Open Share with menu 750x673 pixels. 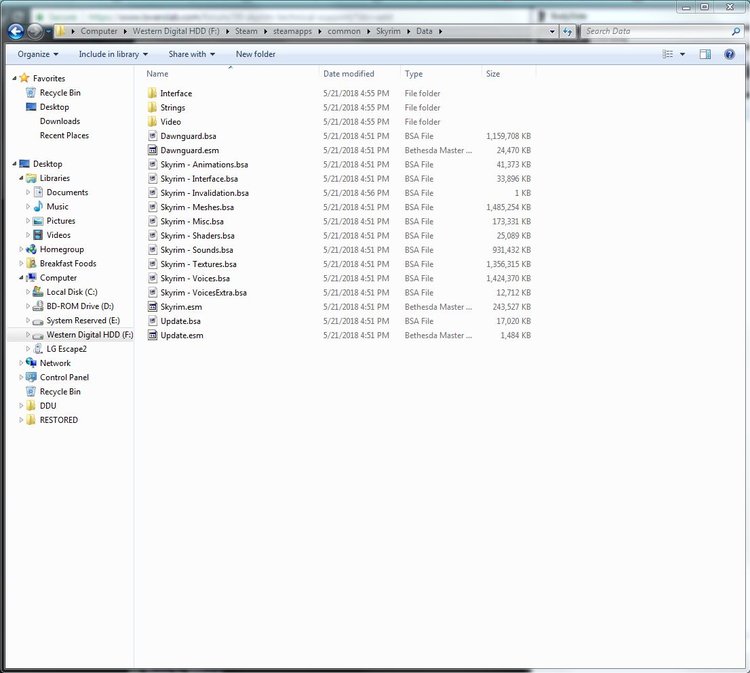click(x=191, y=54)
